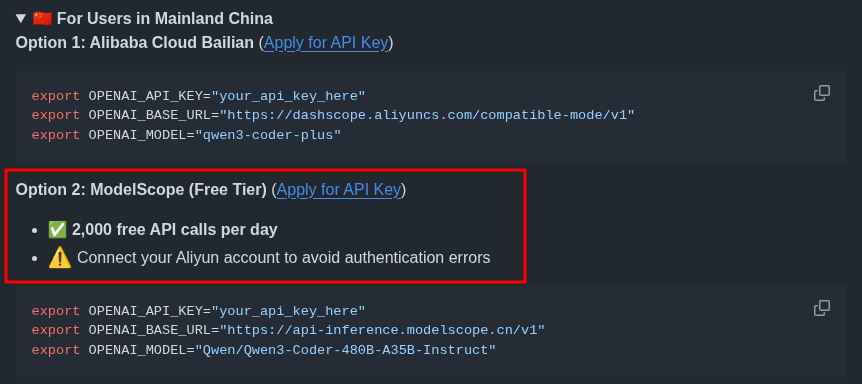
Task: Copy the ModelScope export commands code block
Action: coord(821,308)
